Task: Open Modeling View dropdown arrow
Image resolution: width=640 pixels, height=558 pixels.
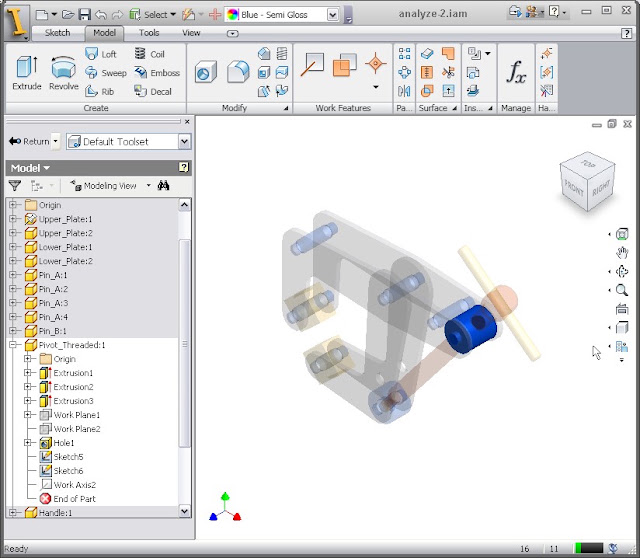Action: [149, 186]
